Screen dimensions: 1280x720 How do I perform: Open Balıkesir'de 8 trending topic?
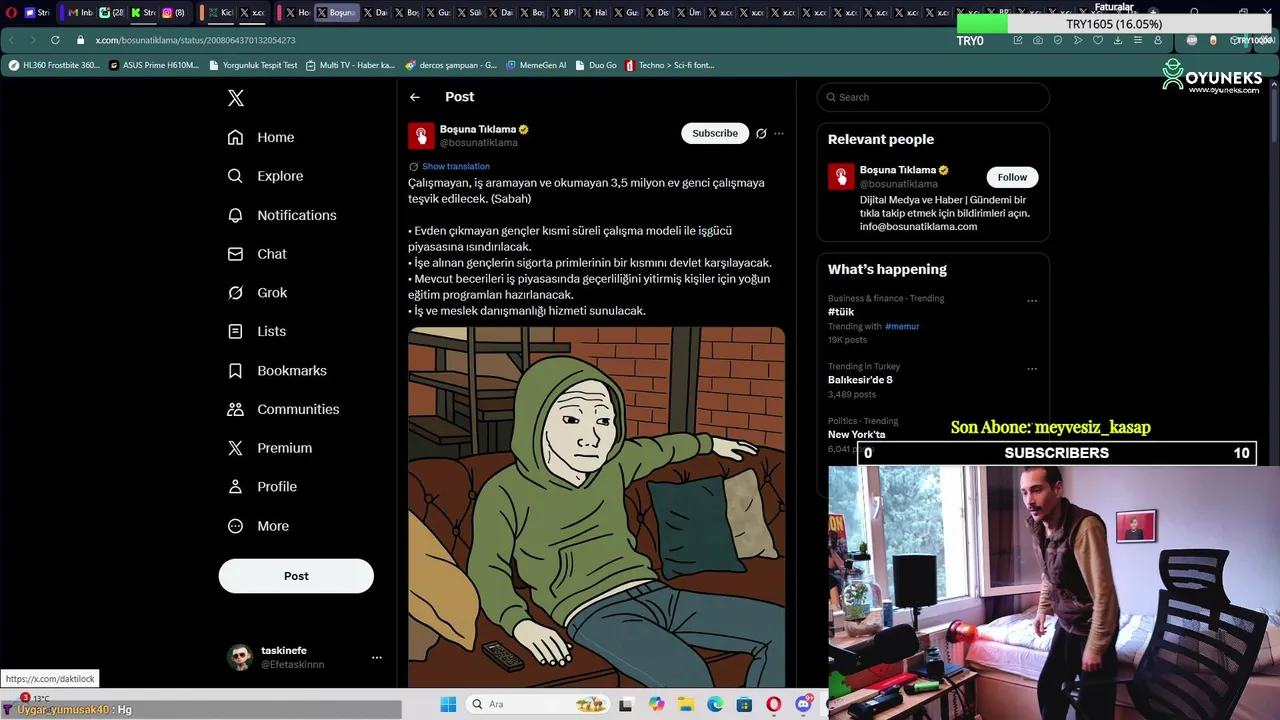(x=860, y=380)
